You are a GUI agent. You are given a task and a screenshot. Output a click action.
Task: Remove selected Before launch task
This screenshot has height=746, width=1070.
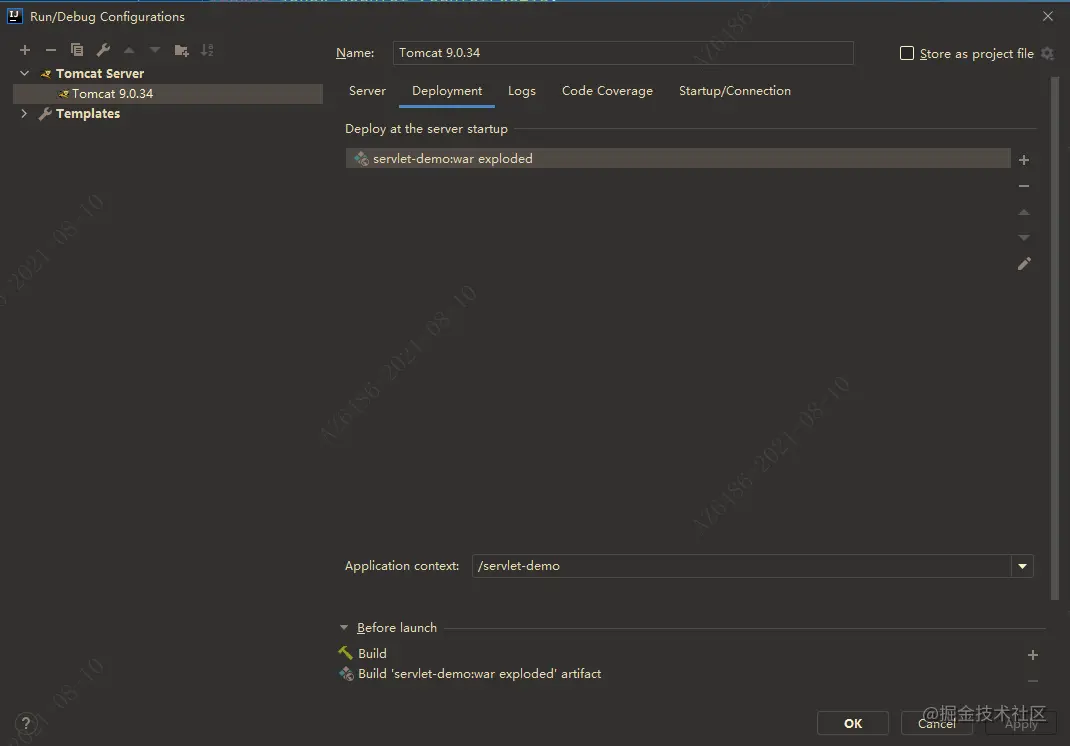click(x=1032, y=680)
